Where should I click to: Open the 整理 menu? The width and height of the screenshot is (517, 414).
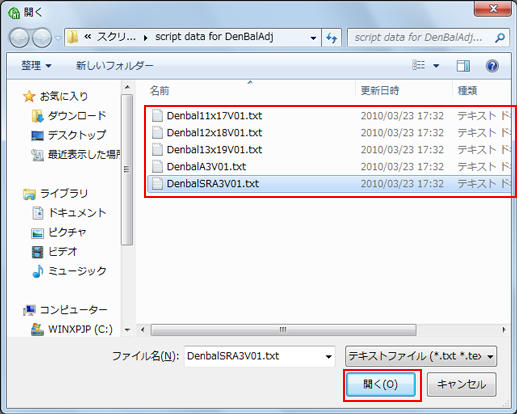point(36,65)
